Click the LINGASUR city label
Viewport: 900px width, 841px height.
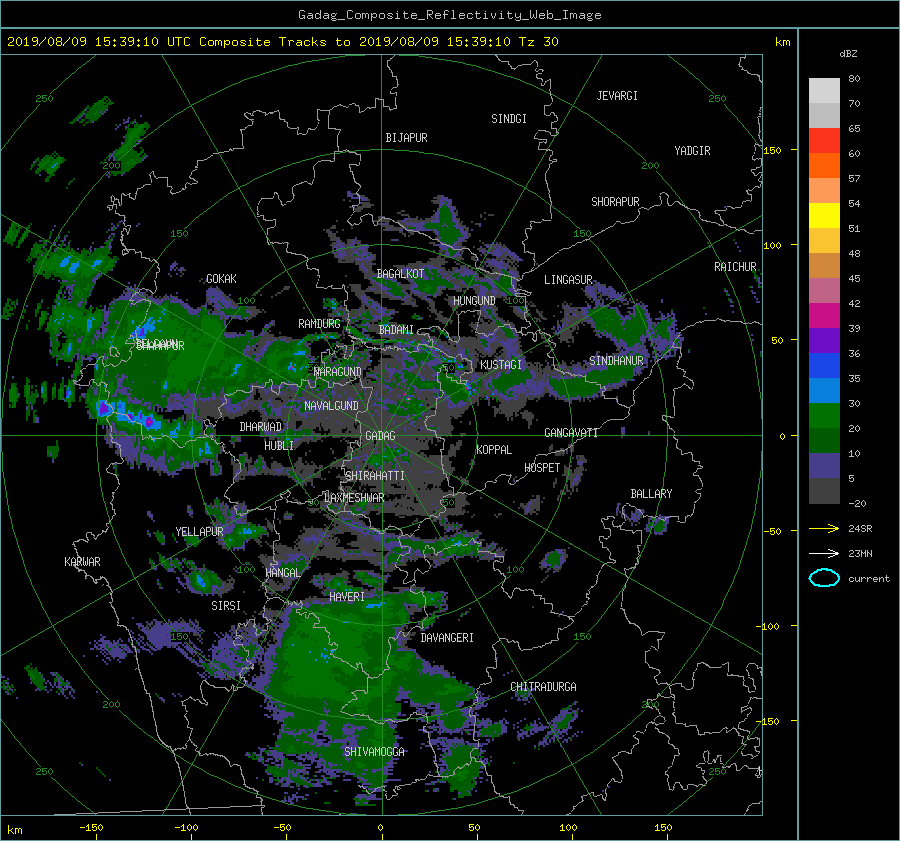[568, 280]
